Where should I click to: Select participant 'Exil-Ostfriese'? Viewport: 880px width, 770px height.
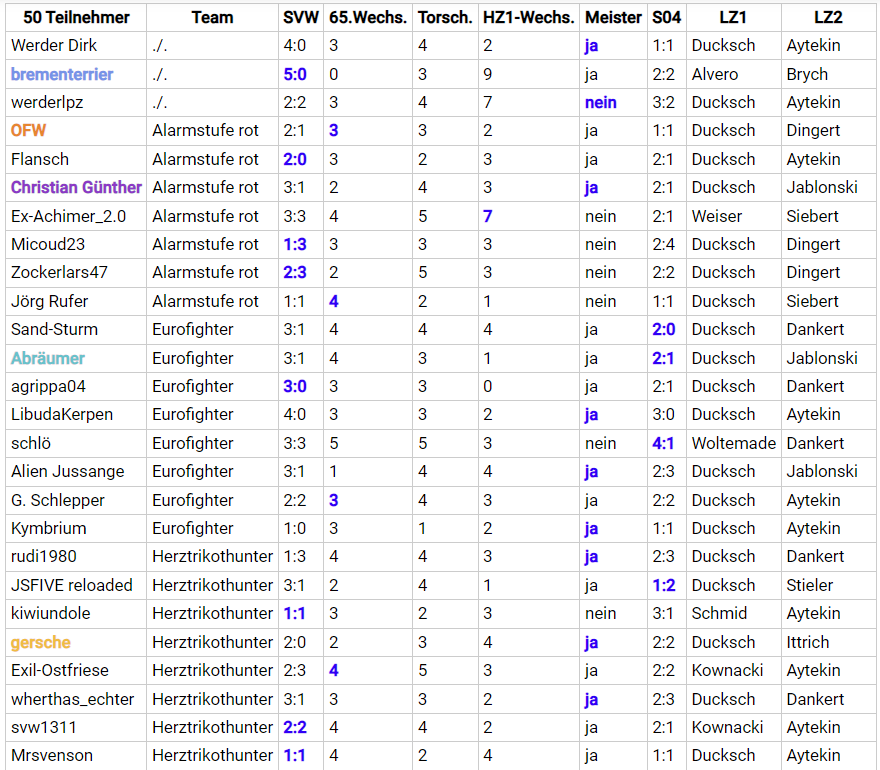[x=60, y=670]
